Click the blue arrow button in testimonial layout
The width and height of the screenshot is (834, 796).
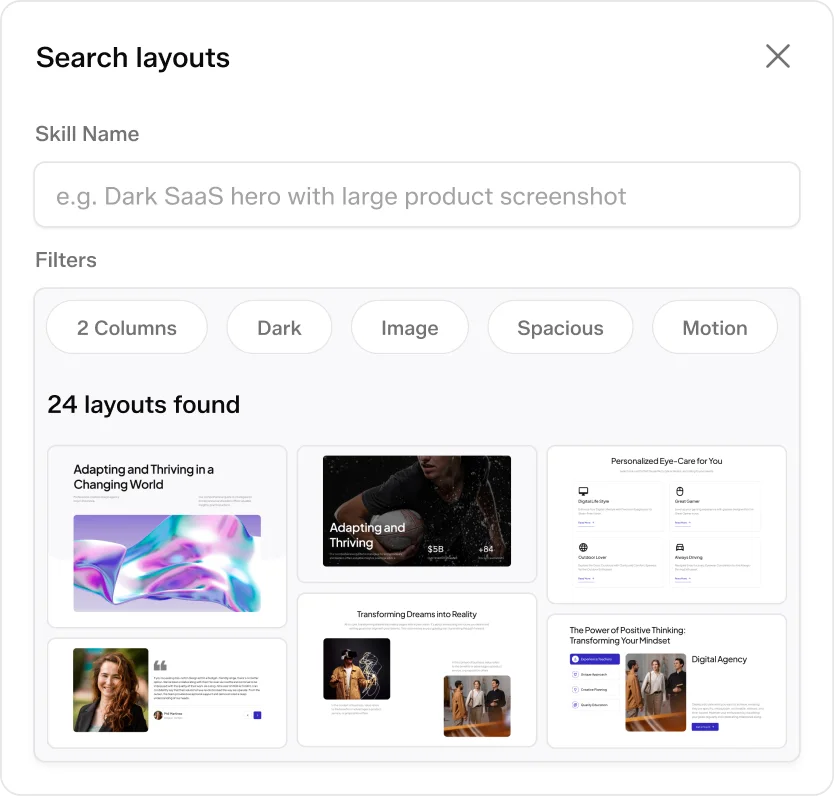[257, 715]
